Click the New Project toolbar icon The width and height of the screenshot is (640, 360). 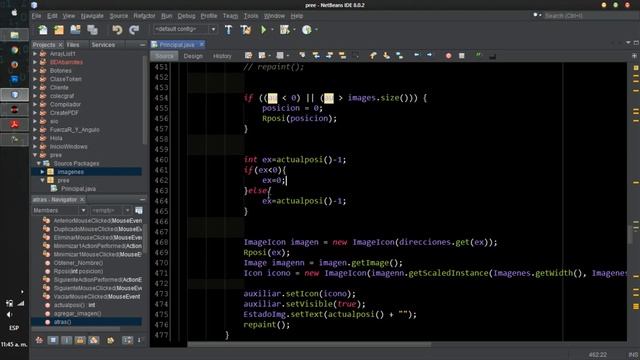click(59, 29)
